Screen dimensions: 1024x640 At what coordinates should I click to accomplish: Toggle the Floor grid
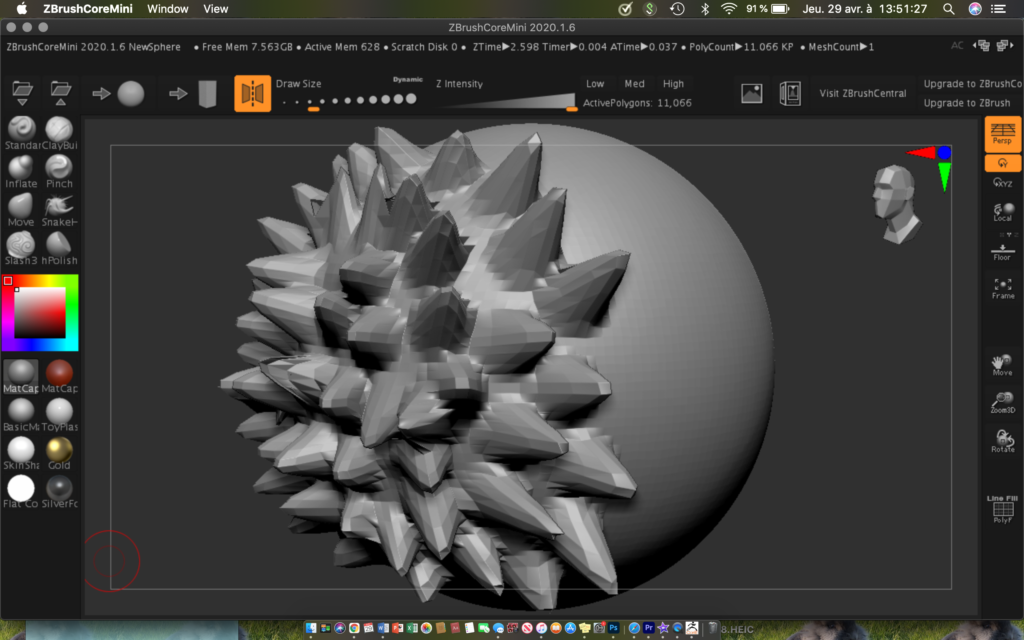click(1002, 250)
